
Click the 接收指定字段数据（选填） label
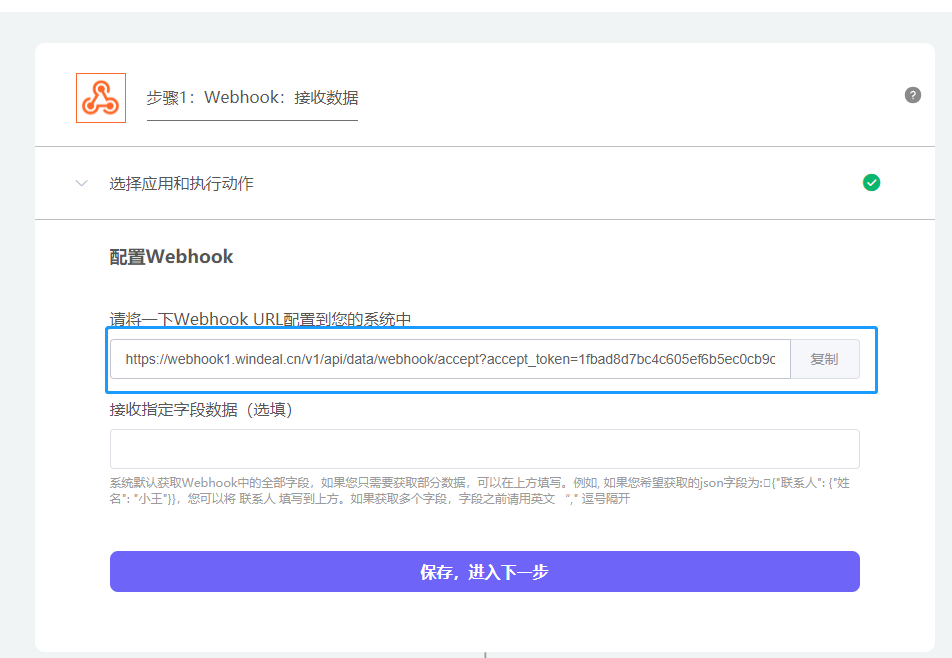(201, 410)
